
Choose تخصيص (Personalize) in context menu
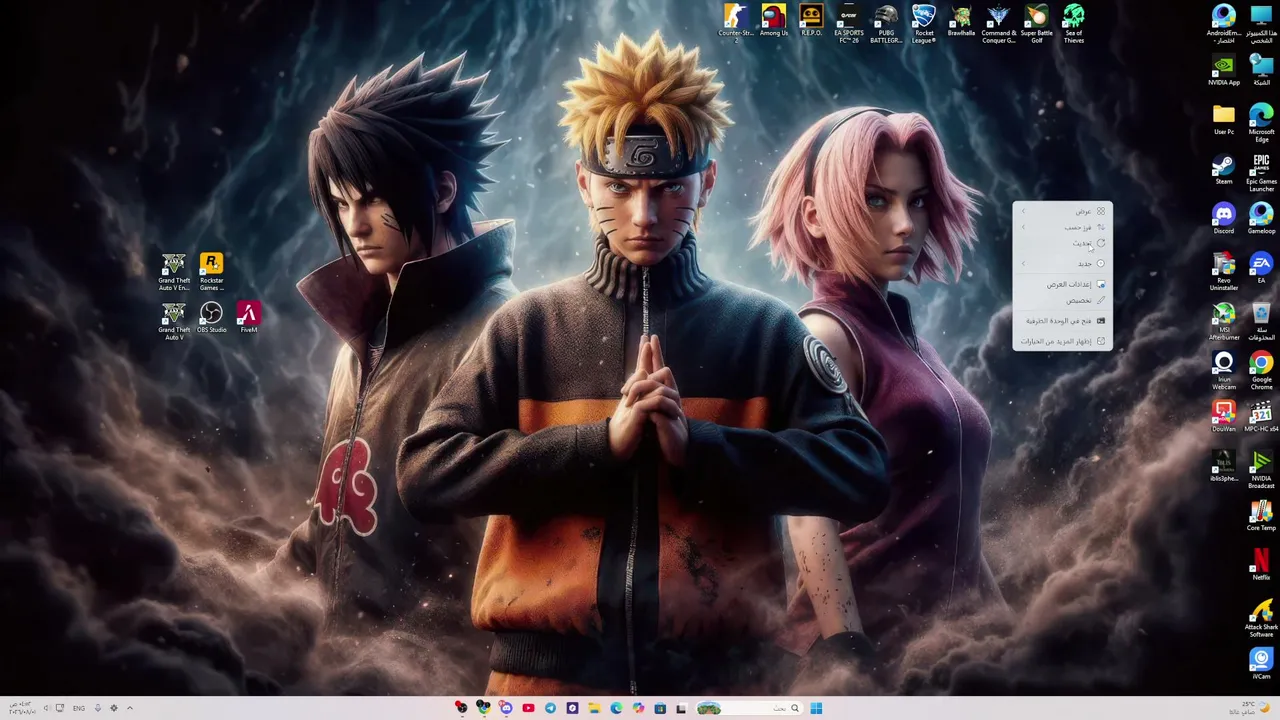(1062, 300)
